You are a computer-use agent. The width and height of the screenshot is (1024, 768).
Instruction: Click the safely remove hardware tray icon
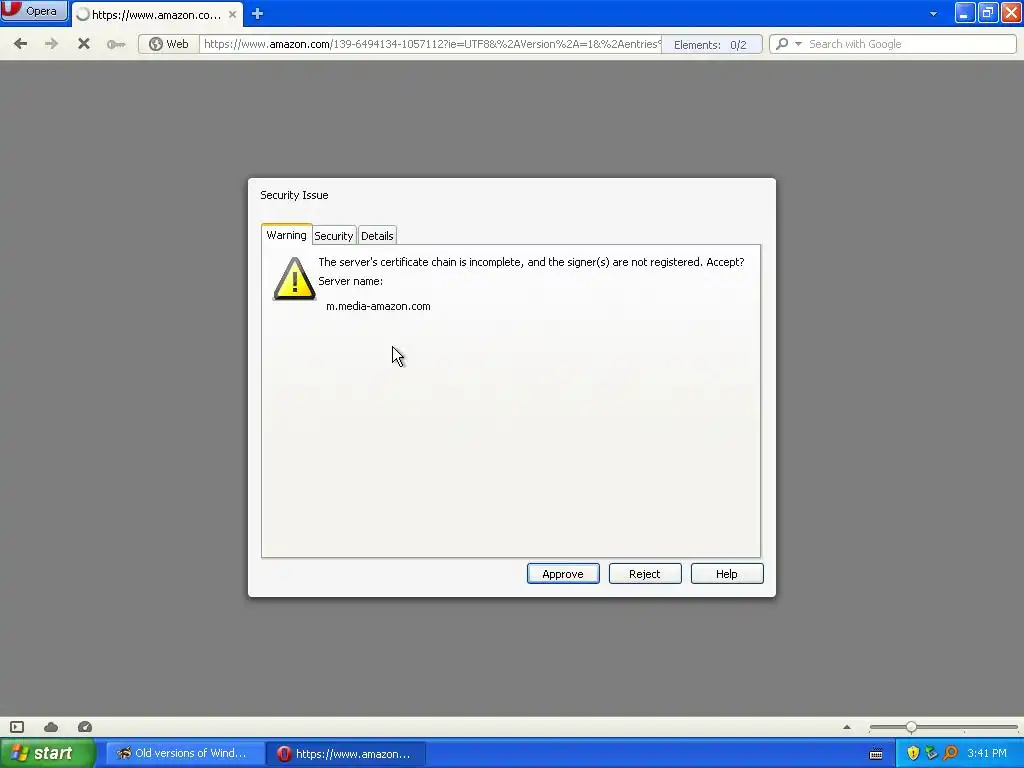pyautogui.click(x=931, y=754)
